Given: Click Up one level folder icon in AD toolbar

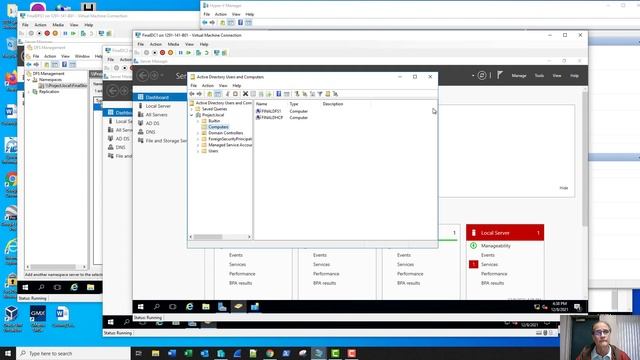Looking at the screenshot, I should coord(210,94).
